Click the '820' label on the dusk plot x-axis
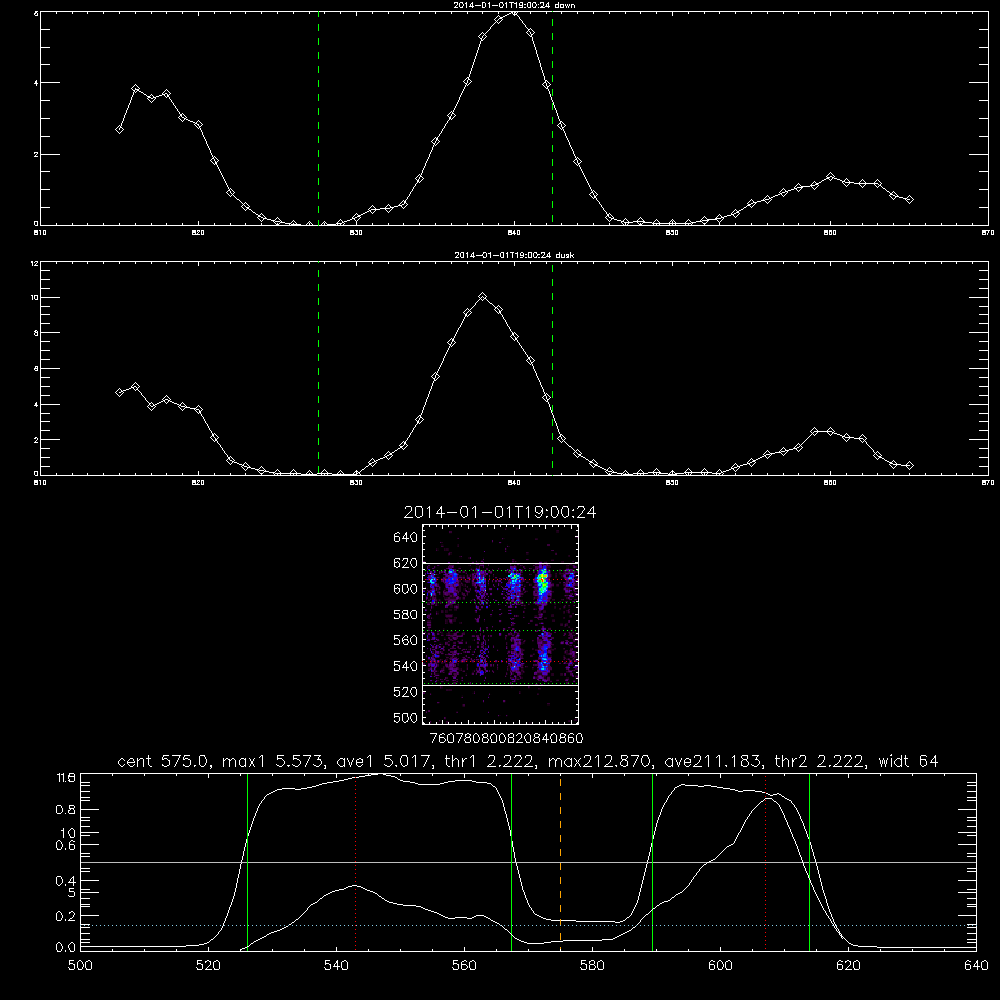This screenshot has height=1000, width=1000. point(198,483)
